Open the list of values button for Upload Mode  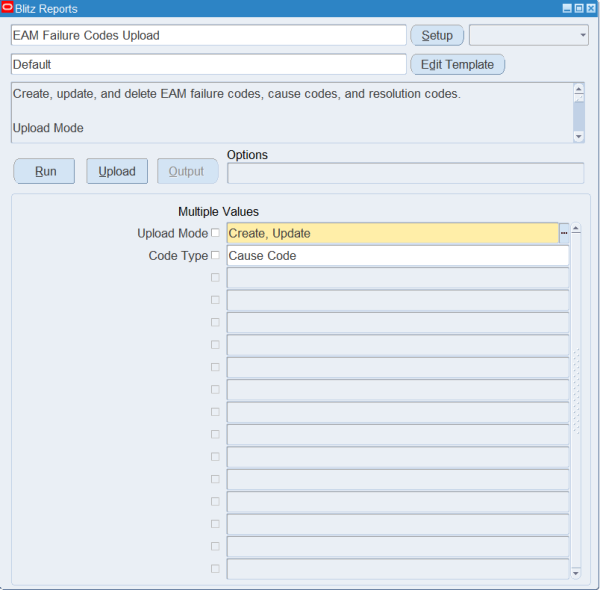564,233
